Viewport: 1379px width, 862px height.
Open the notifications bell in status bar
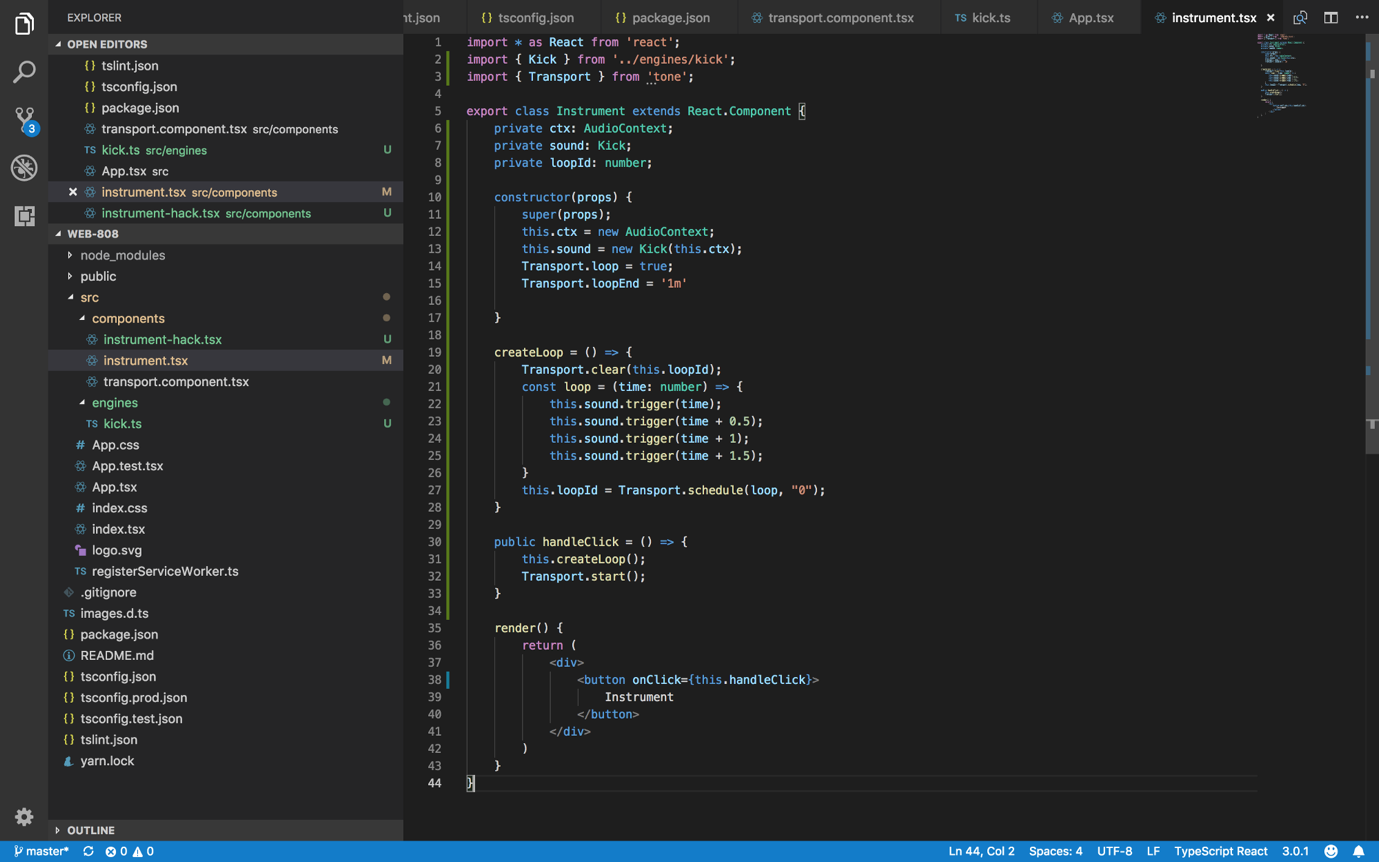tap(1358, 851)
